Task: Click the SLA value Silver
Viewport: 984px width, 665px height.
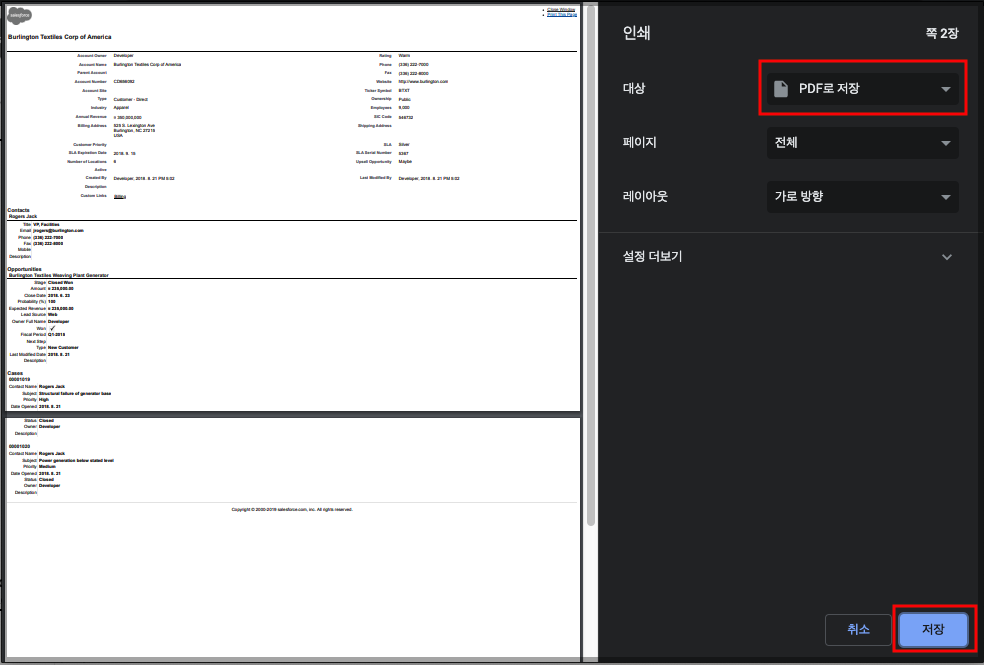Action: point(404,145)
